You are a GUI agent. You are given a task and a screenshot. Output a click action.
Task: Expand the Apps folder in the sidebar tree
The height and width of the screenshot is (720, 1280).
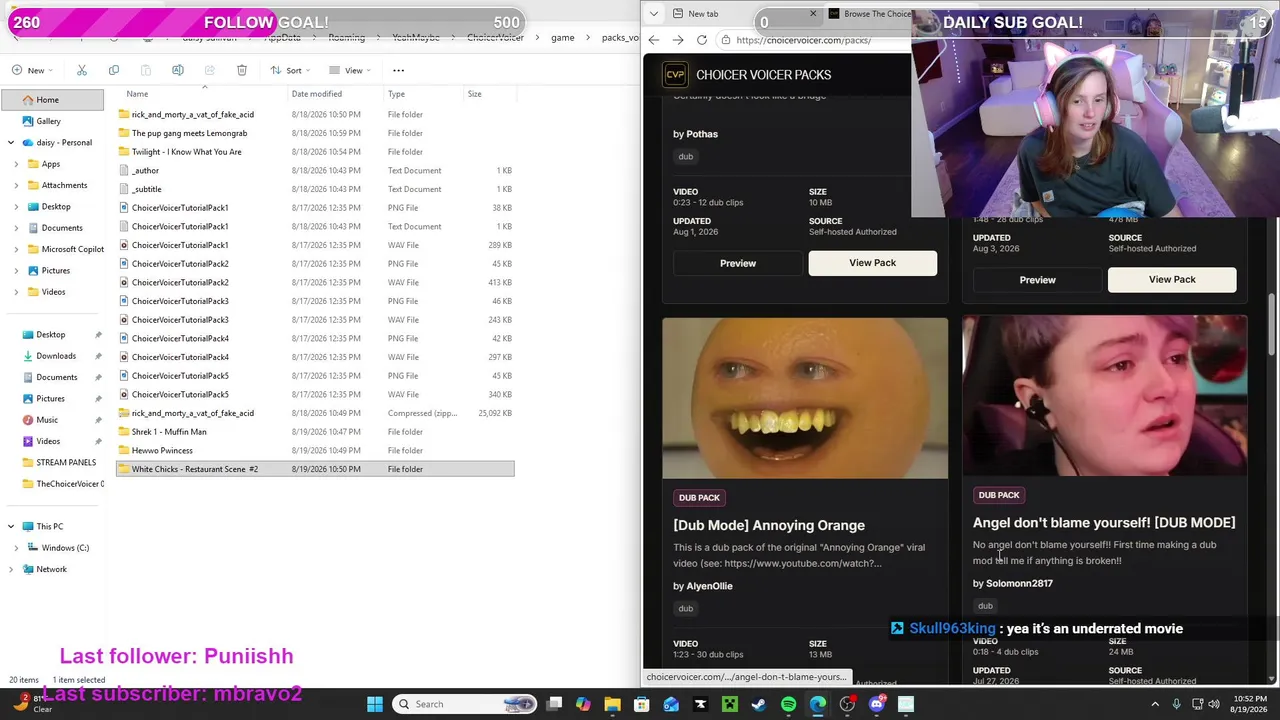pos(17,164)
